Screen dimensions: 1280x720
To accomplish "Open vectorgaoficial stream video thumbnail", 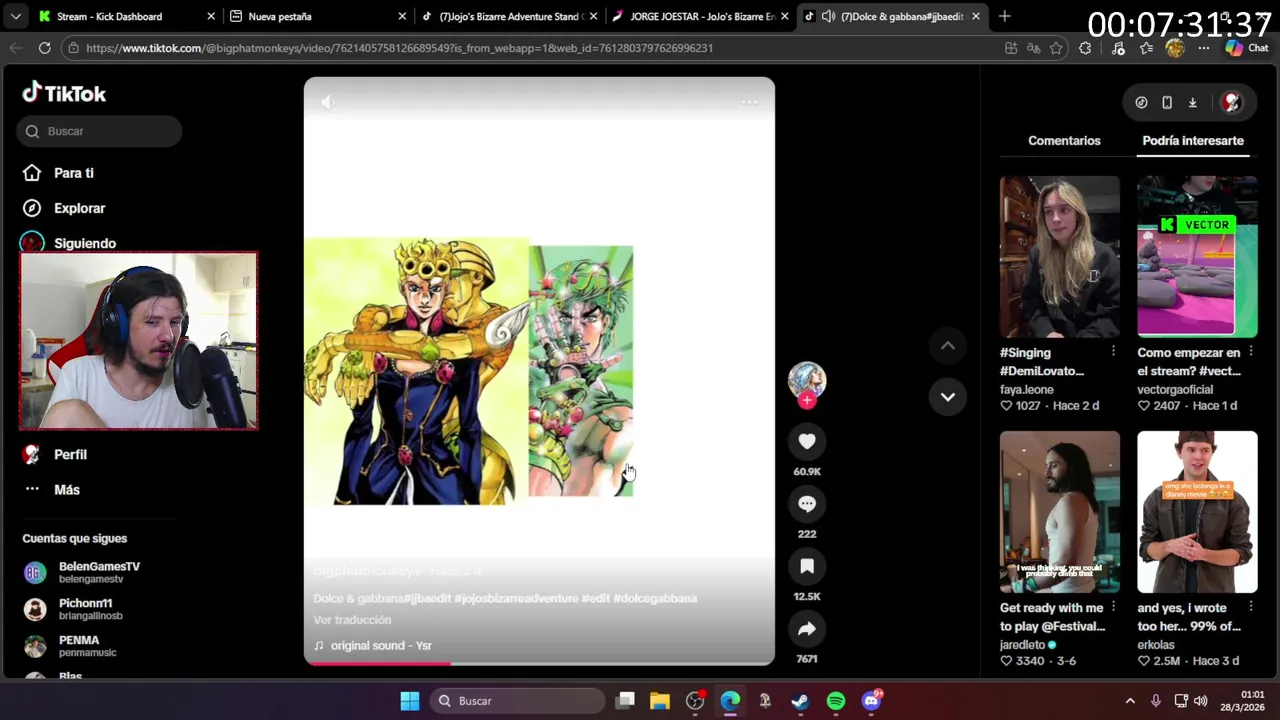I will coord(1197,256).
